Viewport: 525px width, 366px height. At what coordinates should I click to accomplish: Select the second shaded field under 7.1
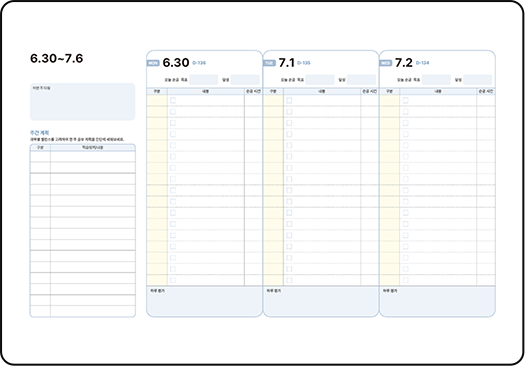(x=361, y=80)
